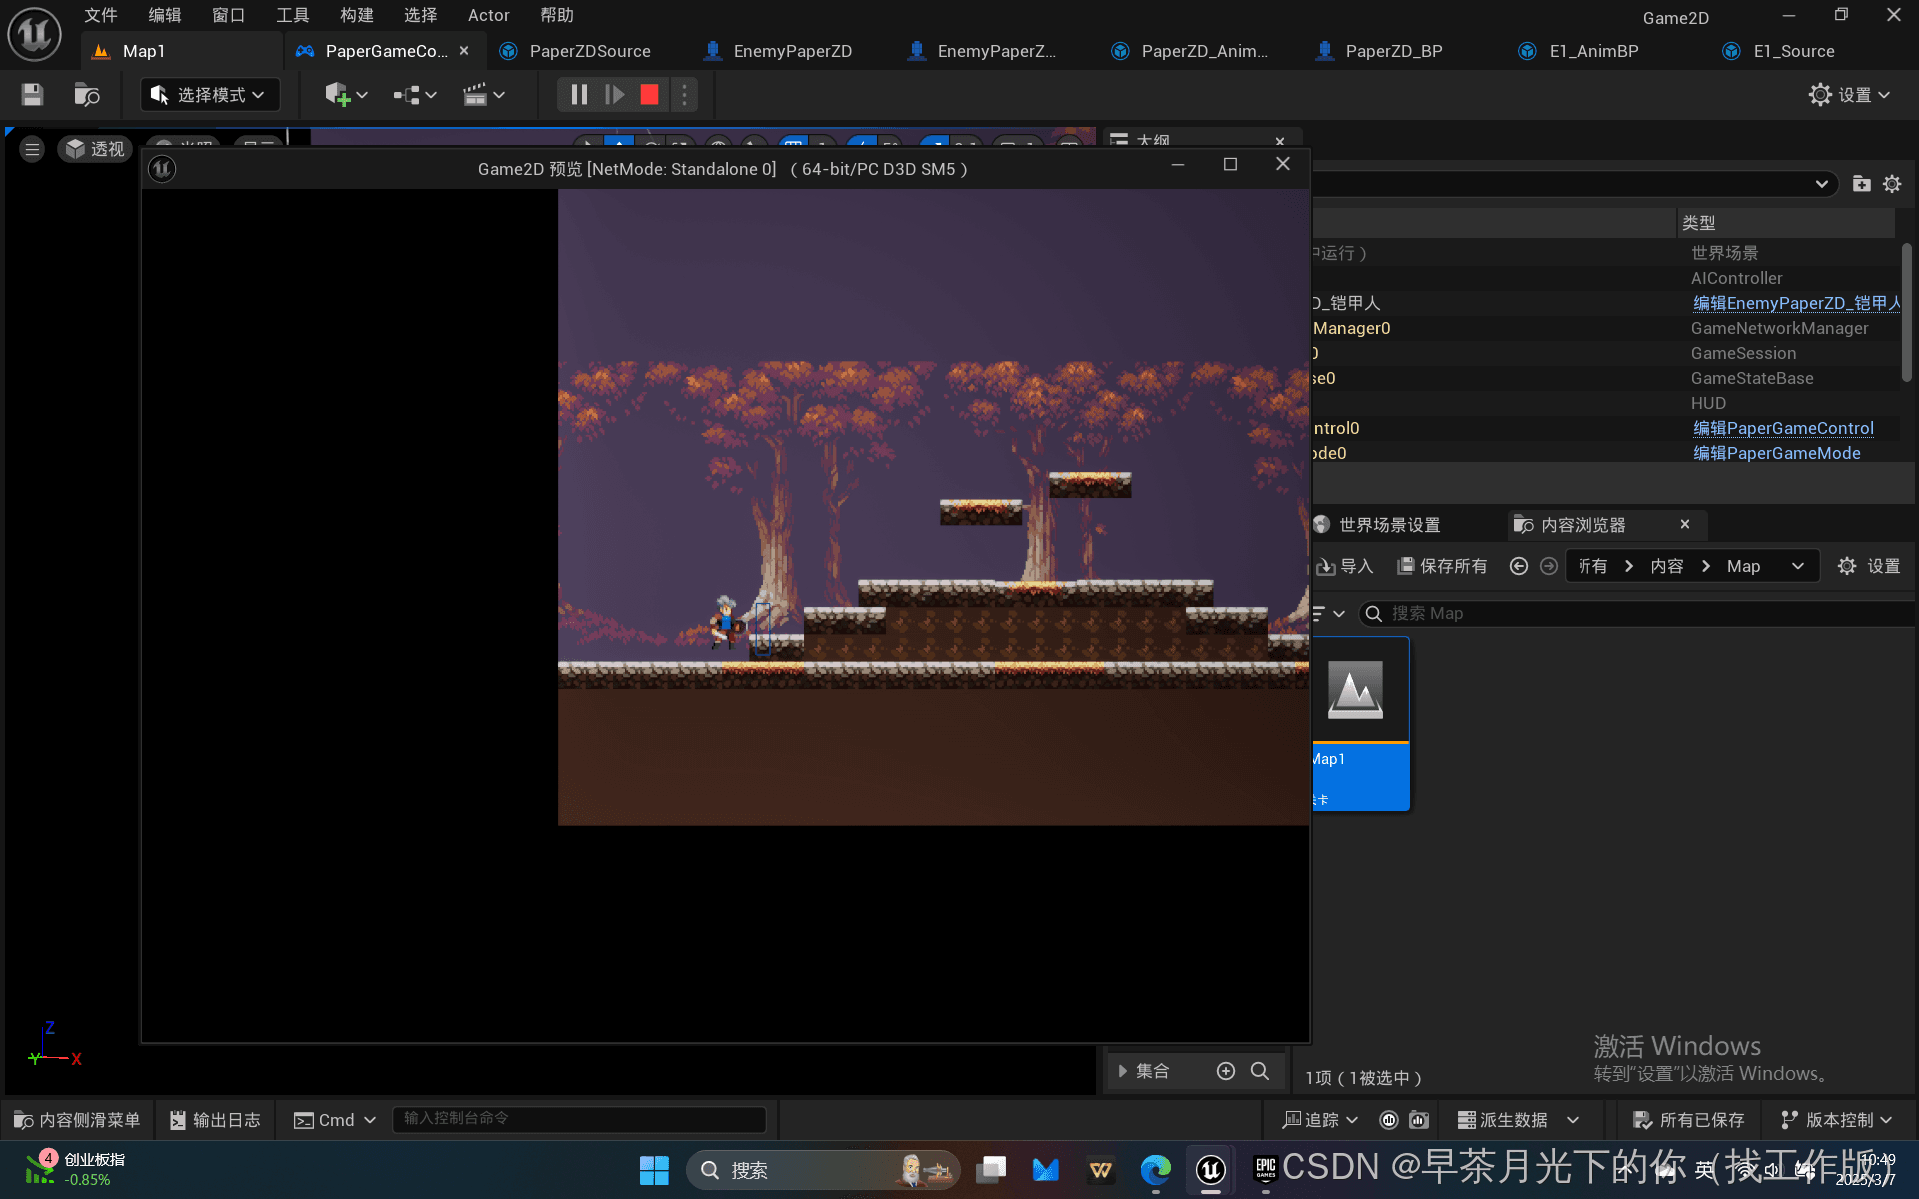Select the Map1 level asset thumbnail
This screenshot has width=1919, height=1199.
tap(1359, 724)
